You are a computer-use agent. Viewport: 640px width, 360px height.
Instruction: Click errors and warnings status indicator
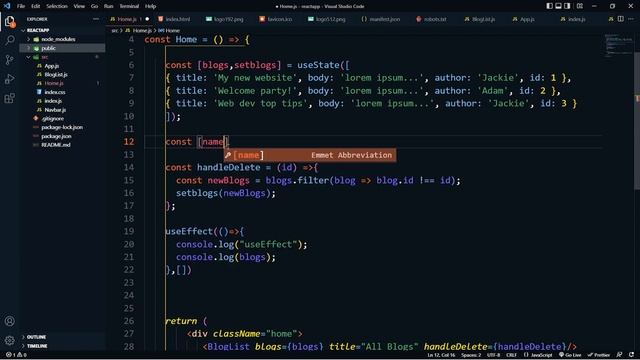tap(16, 355)
